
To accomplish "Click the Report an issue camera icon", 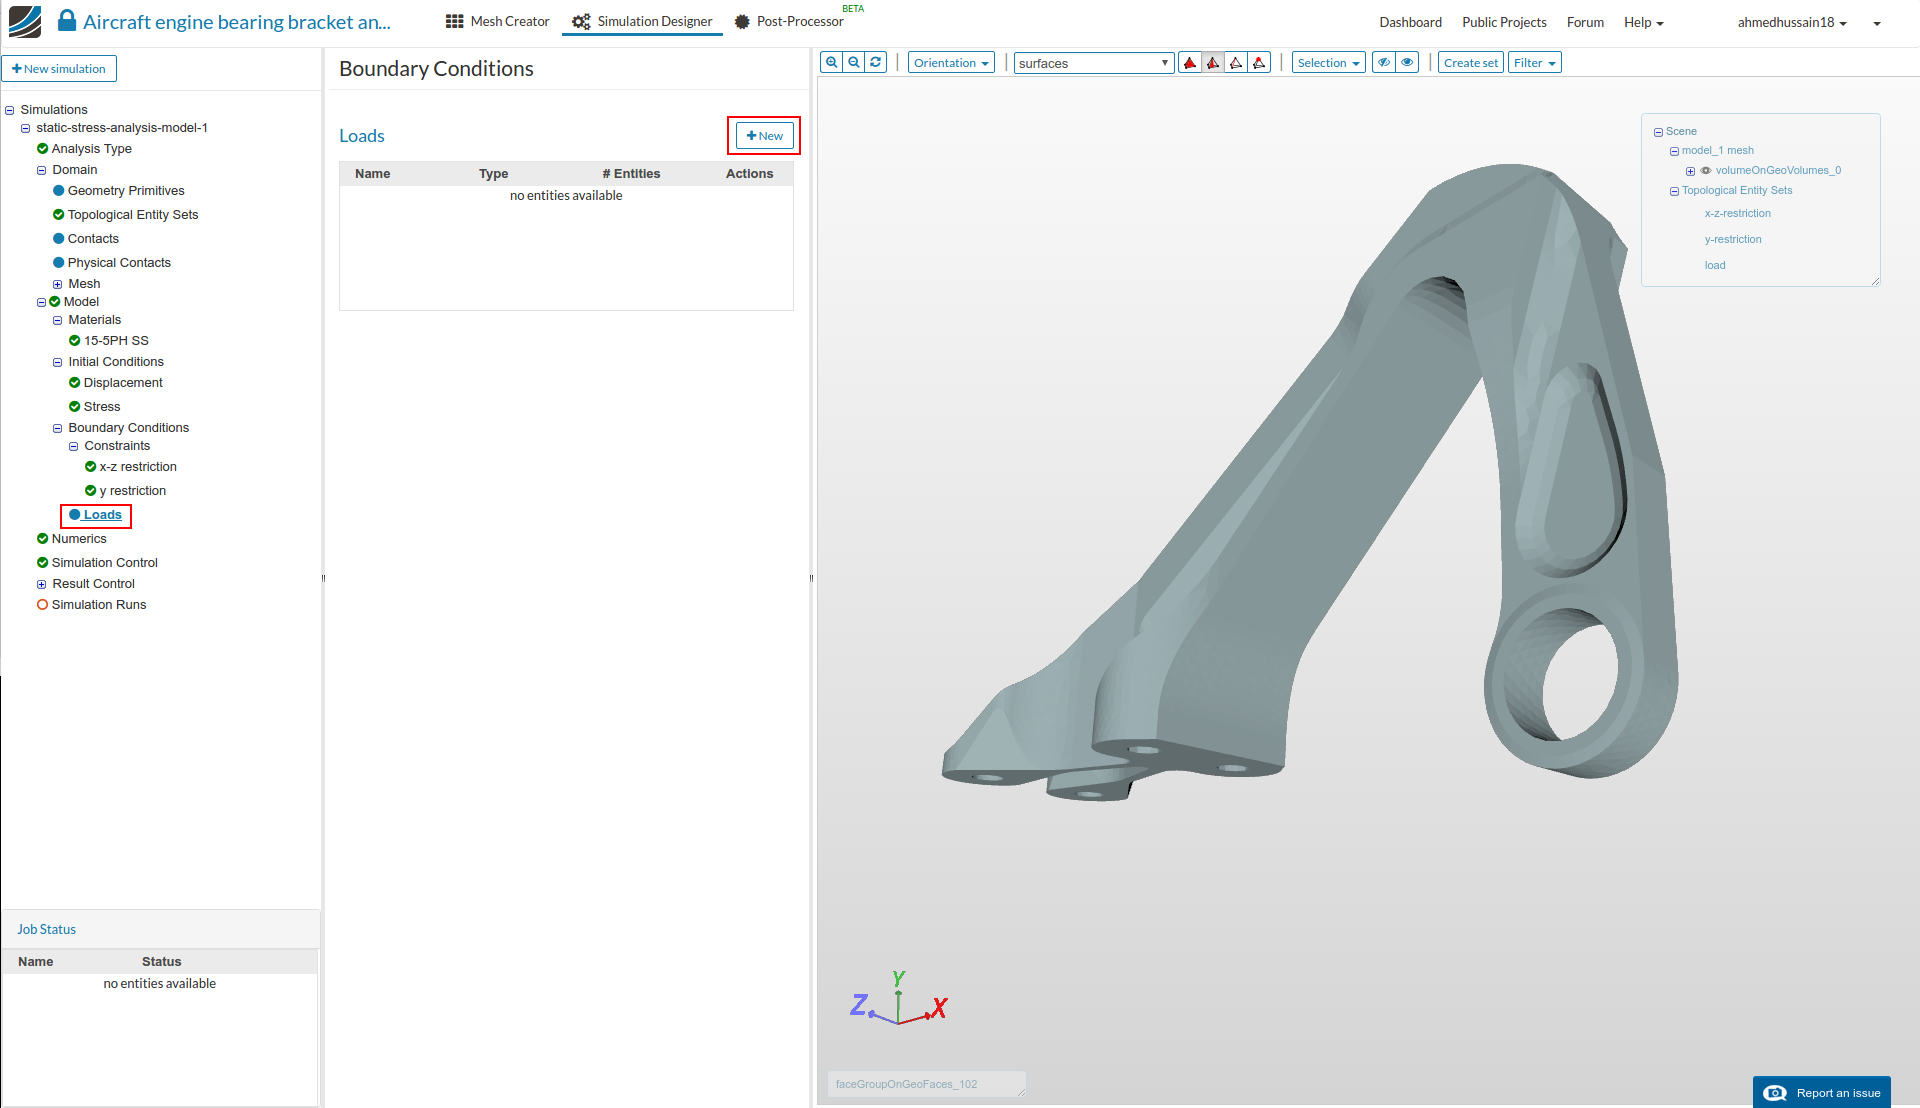I will pyautogui.click(x=1775, y=1093).
